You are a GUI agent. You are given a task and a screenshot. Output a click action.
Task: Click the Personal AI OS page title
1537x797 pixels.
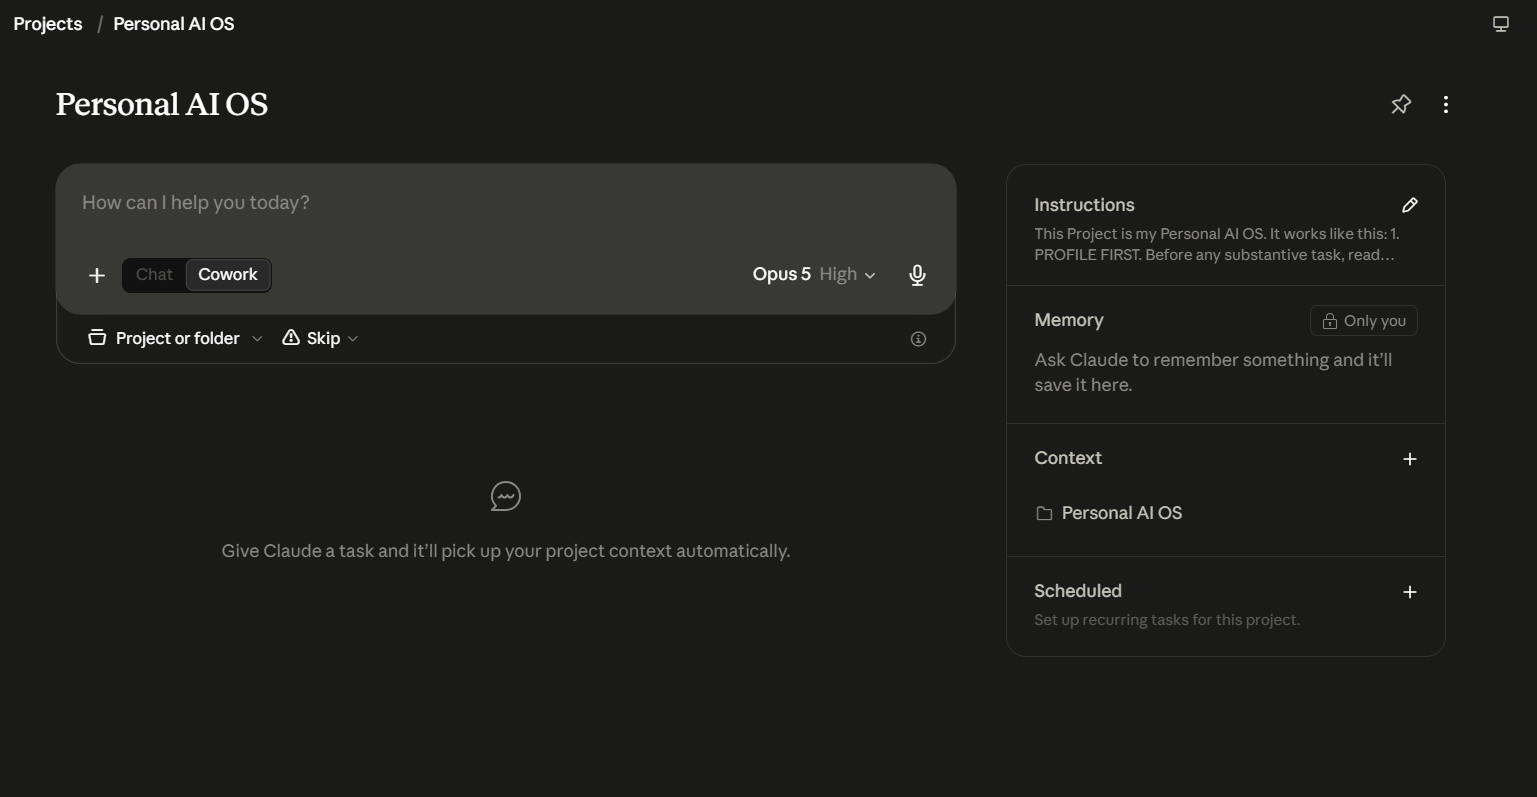pos(162,104)
